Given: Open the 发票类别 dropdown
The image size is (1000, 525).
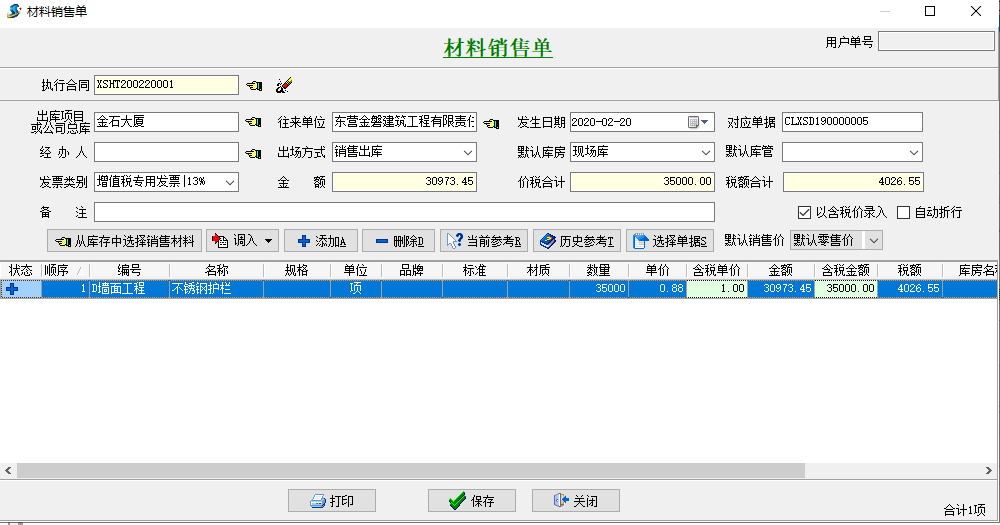Looking at the screenshot, I should tap(230, 182).
